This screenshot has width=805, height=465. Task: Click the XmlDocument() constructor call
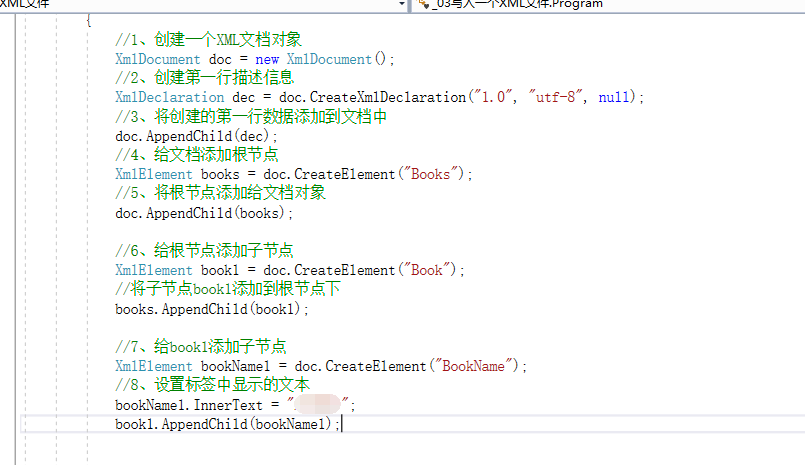click(x=336, y=60)
